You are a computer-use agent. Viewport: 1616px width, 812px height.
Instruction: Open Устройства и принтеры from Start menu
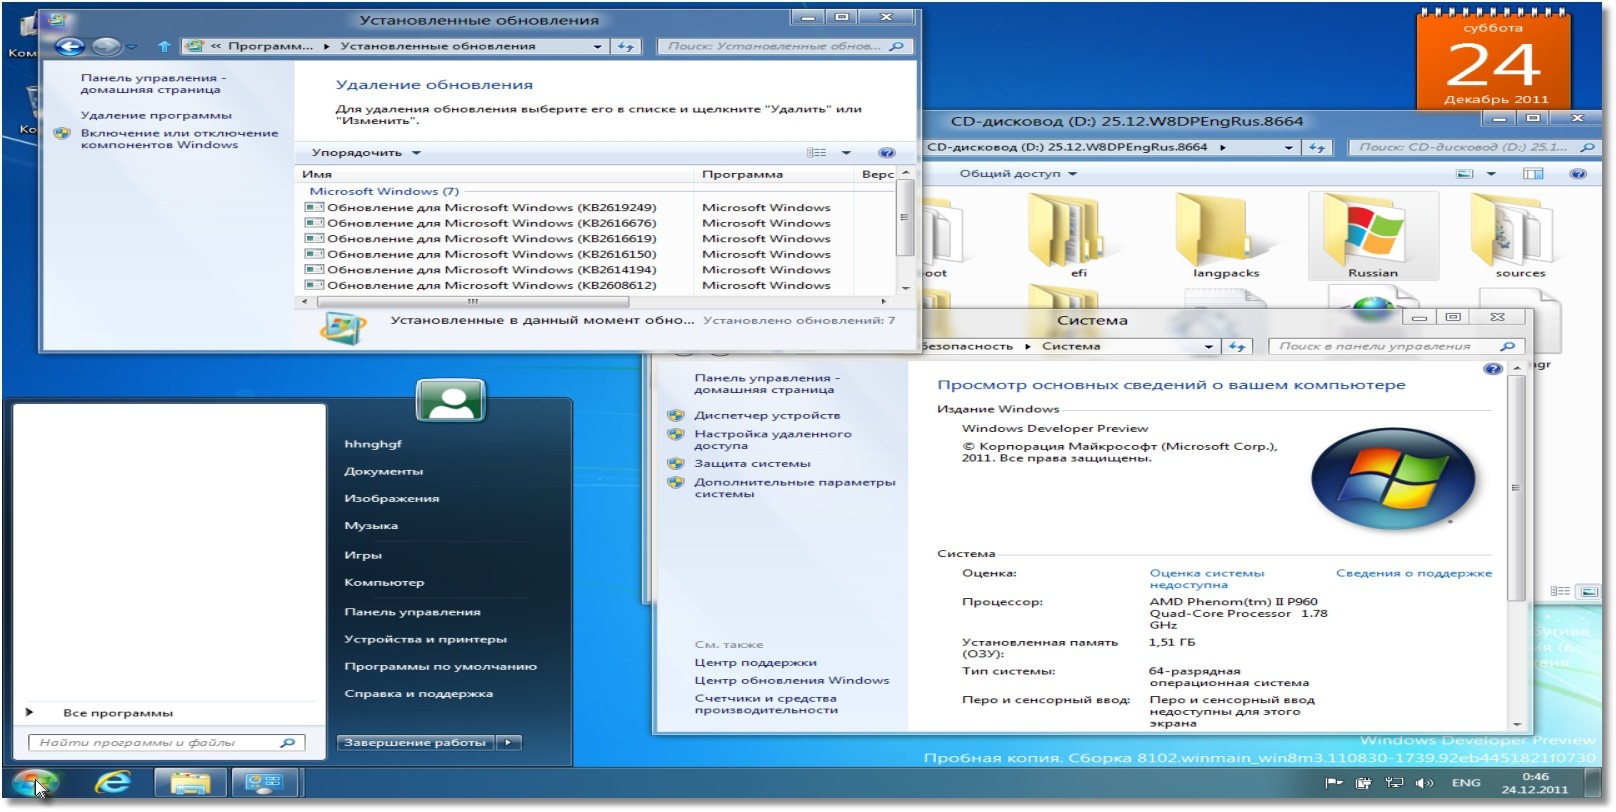click(x=425, y=639)
